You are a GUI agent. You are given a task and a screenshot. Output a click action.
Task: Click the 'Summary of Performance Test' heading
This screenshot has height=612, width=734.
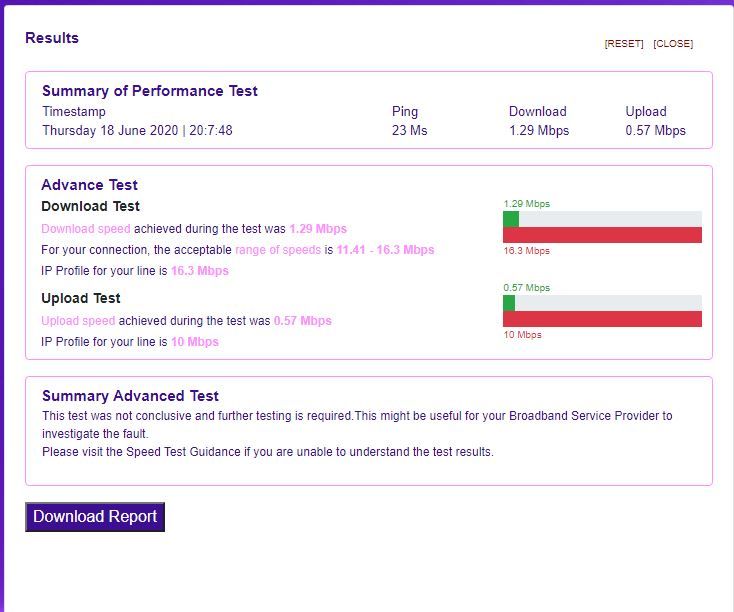150,91
